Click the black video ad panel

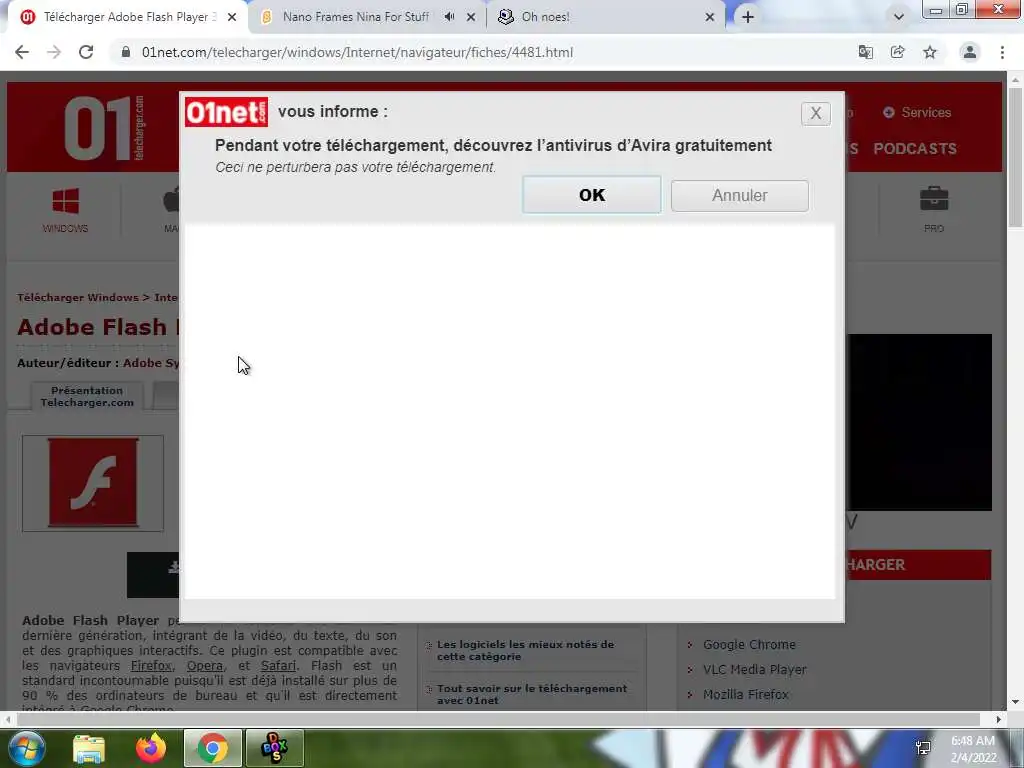(920, 423)
